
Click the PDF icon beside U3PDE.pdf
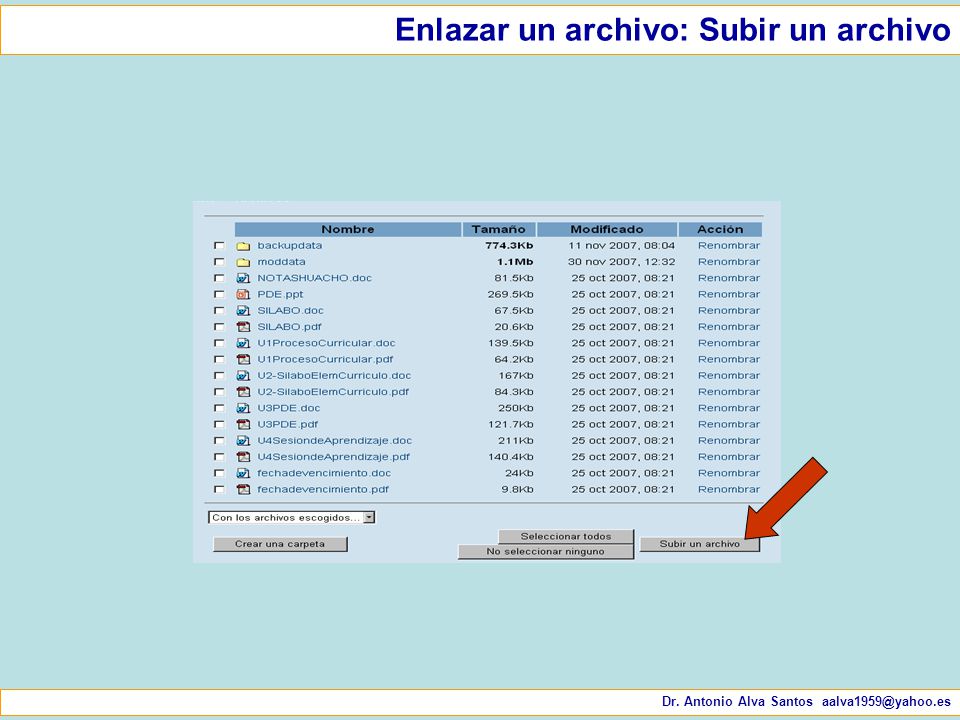tap(243, 424)
